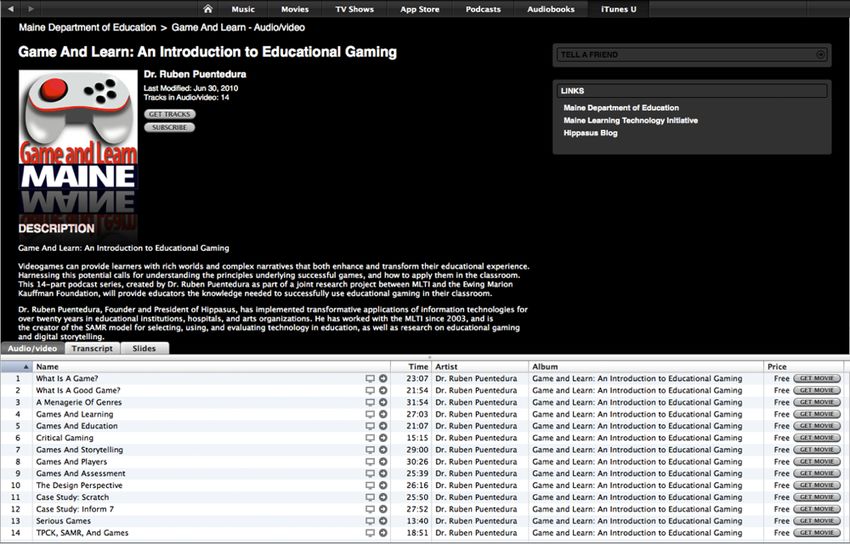Image resolution: width=850 pixels, height=544 pixels.
Task: Click the Dr. Ruben Puentedura author heading
Action: [195, 74]
